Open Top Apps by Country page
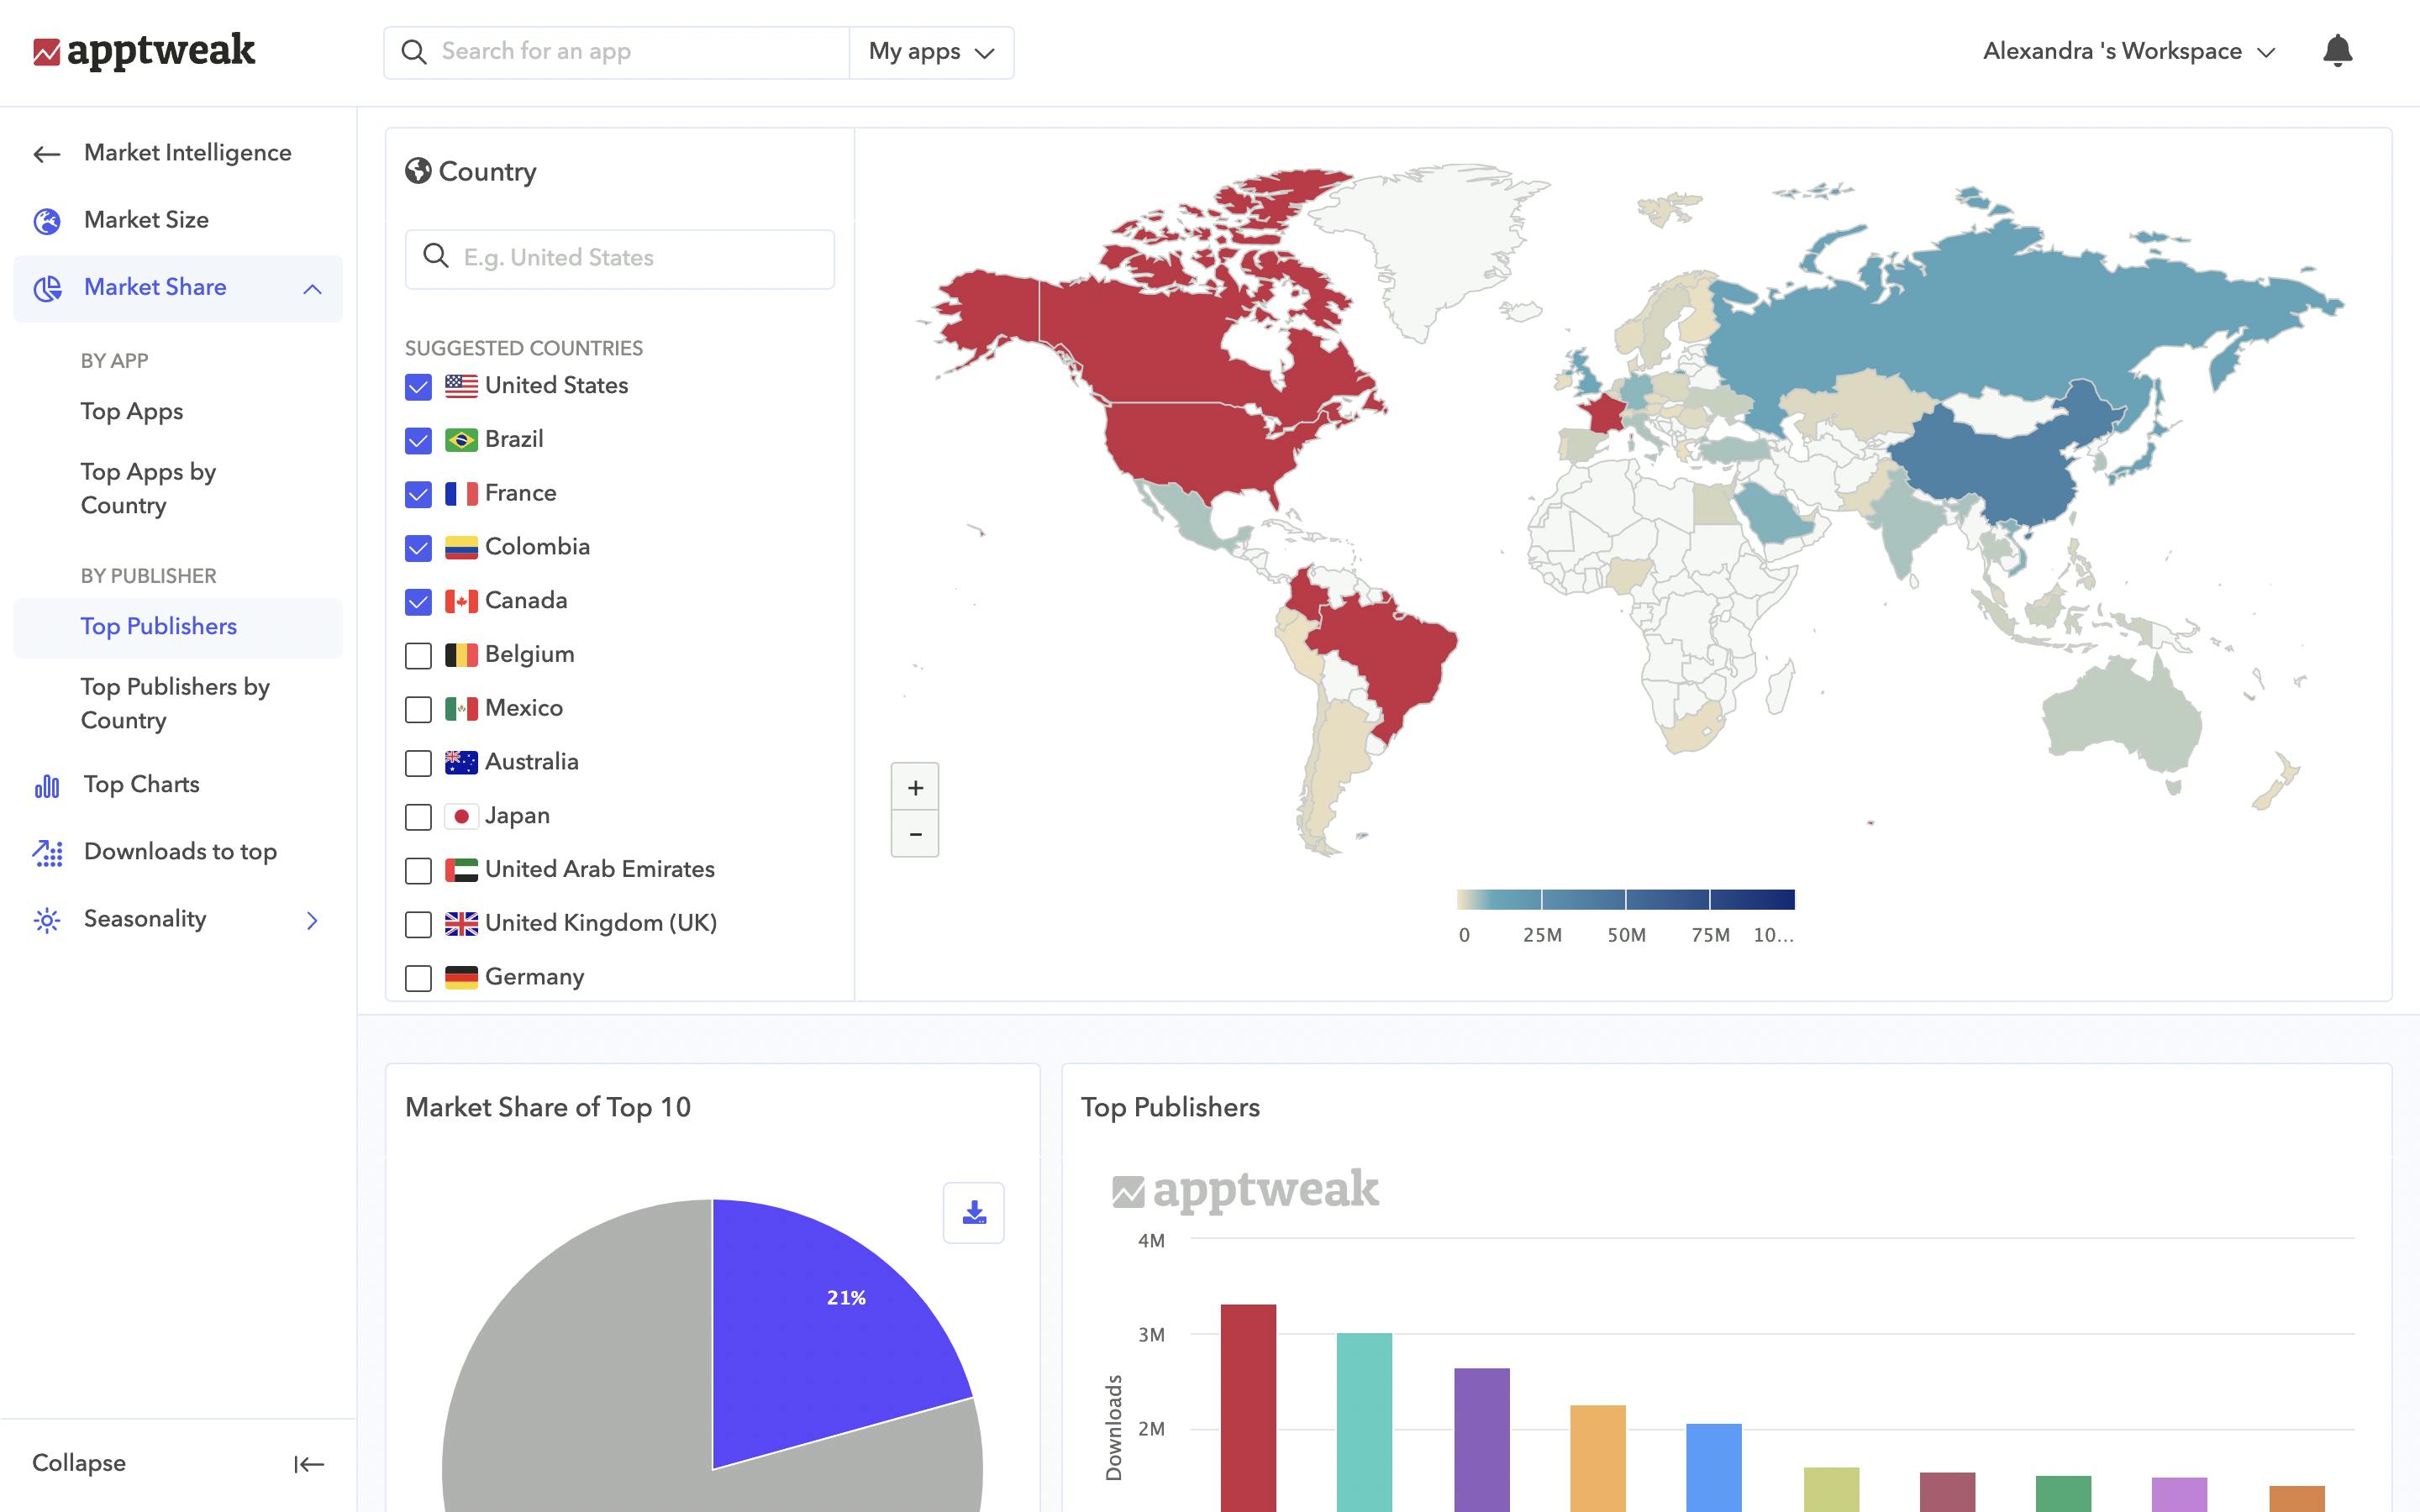This screenshot has width=2420, height=1512. point(148,488)
